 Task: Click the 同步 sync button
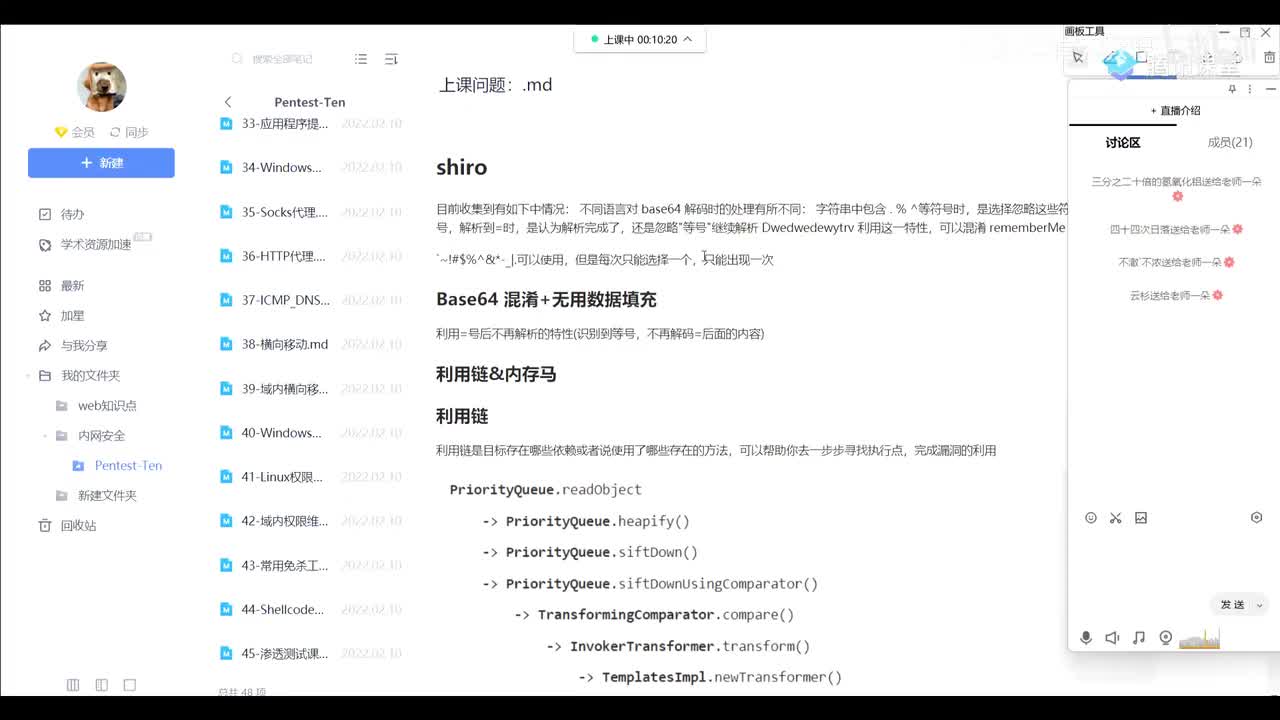click(129, 132)
